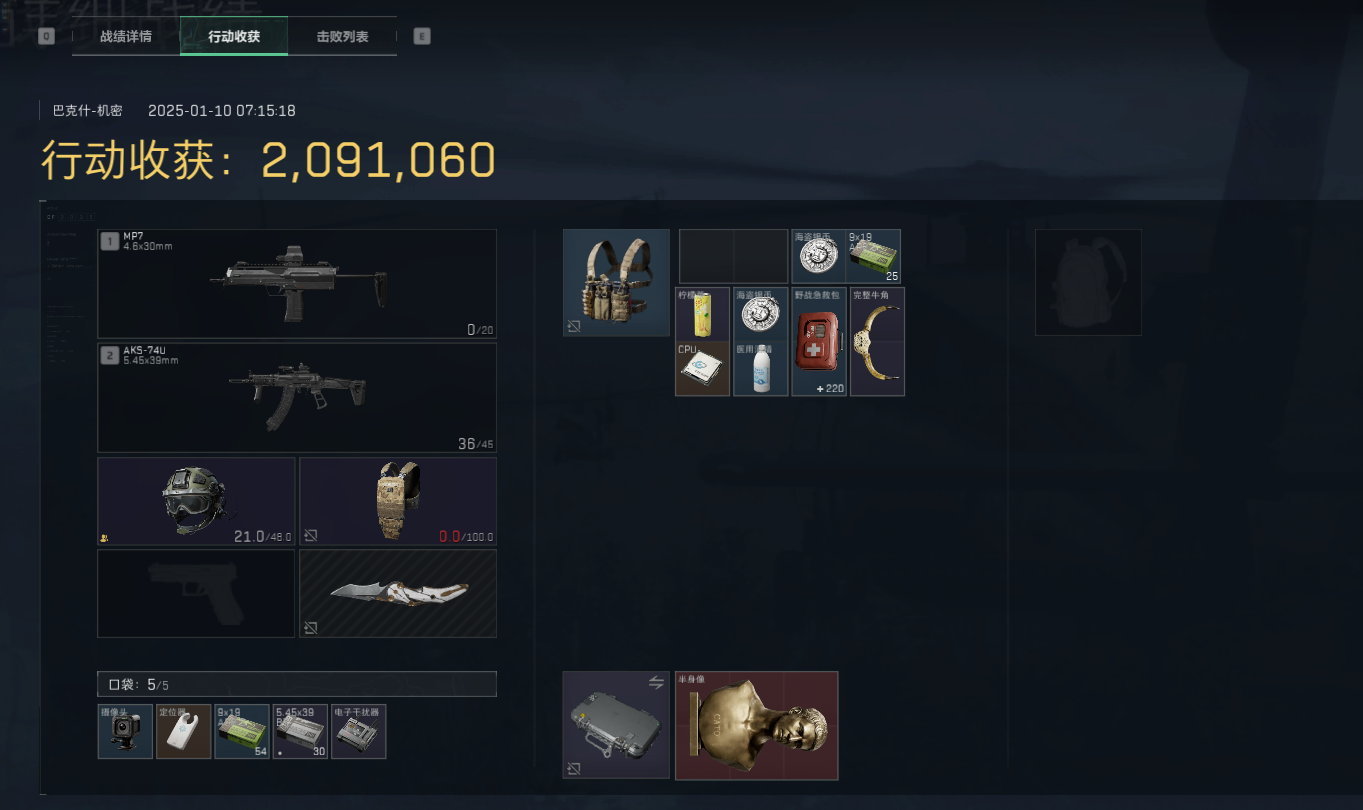Click the secure container case
This screenshot has height=810, width=1363.
[x=616, y=725]
